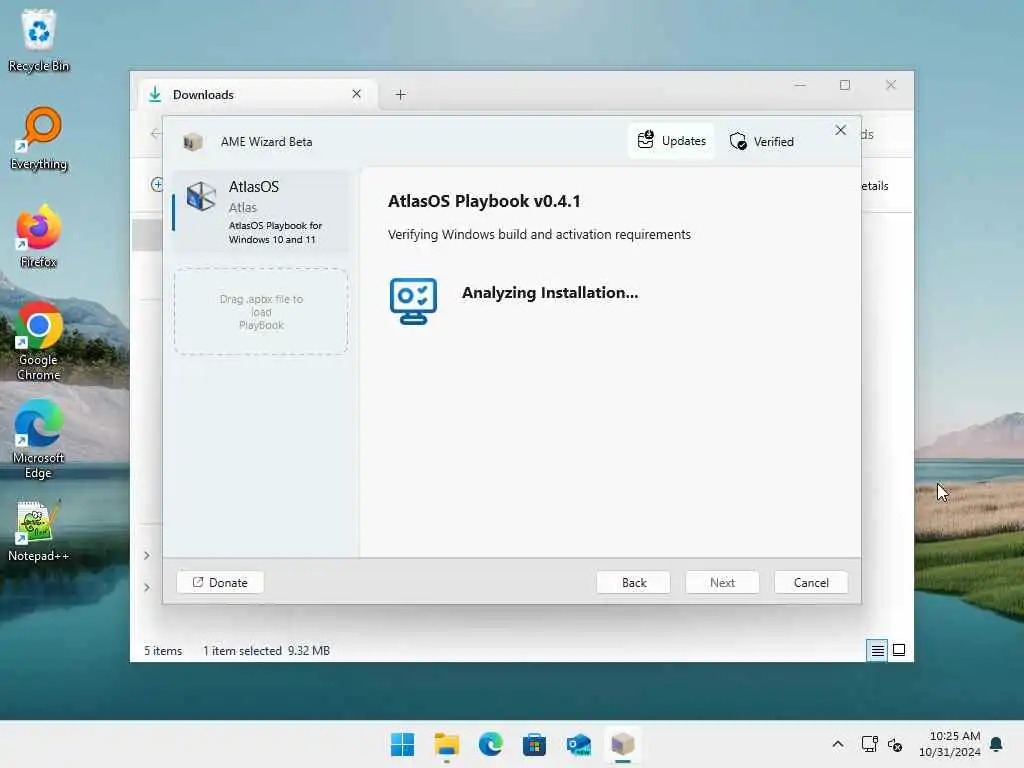Select the Firefox desktop shortcut
The width and height of the screenshot is (1024, 768).
tap(39, 236)
